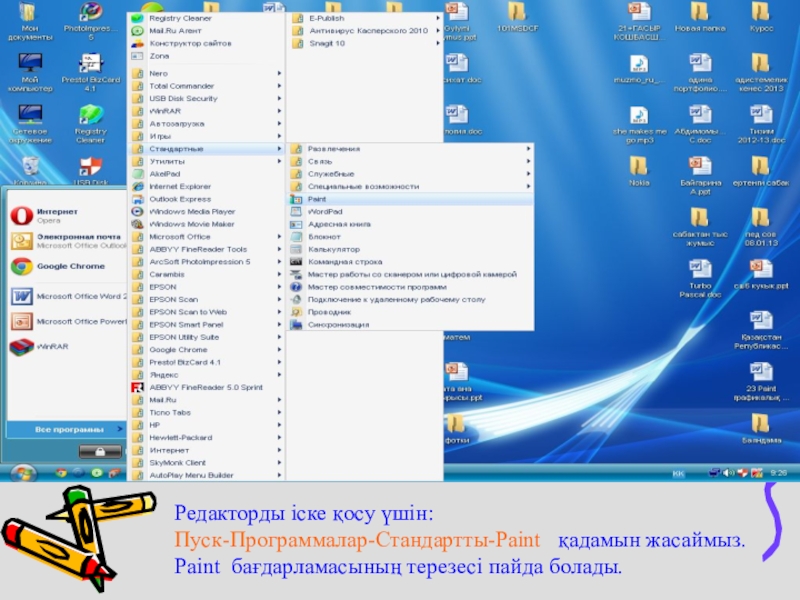Click the Калькулятор icon
The height and width of the screenshot is (600, 800).
(x=296, y=249)
